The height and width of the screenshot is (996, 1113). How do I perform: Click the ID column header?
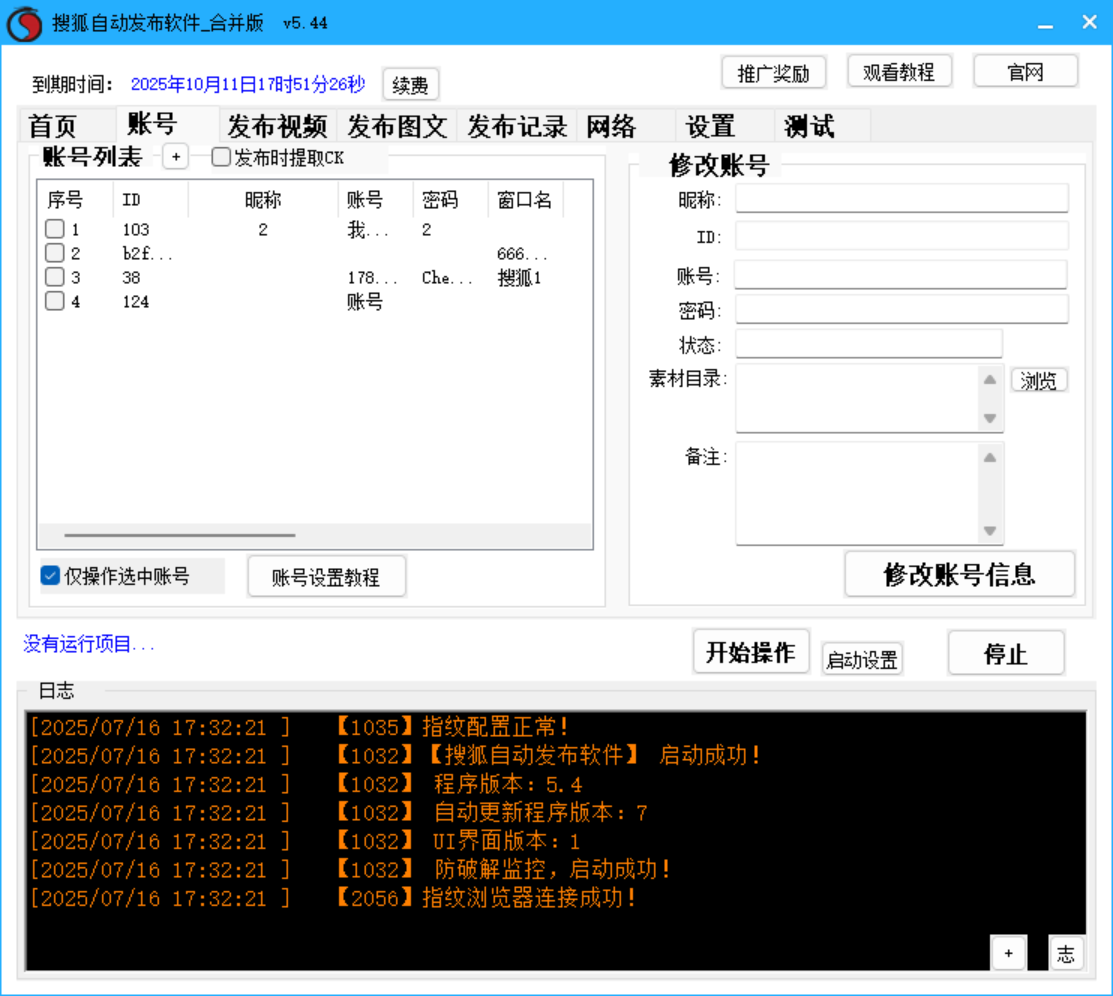point(150,199)
